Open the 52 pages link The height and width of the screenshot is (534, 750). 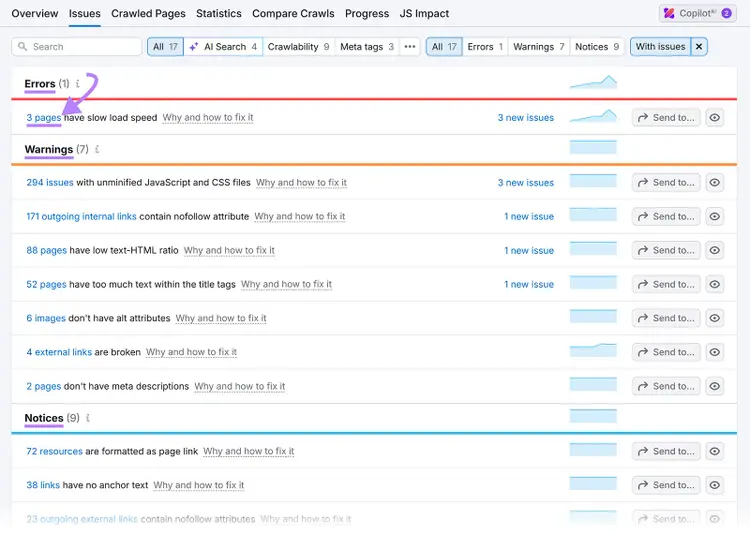46,284
